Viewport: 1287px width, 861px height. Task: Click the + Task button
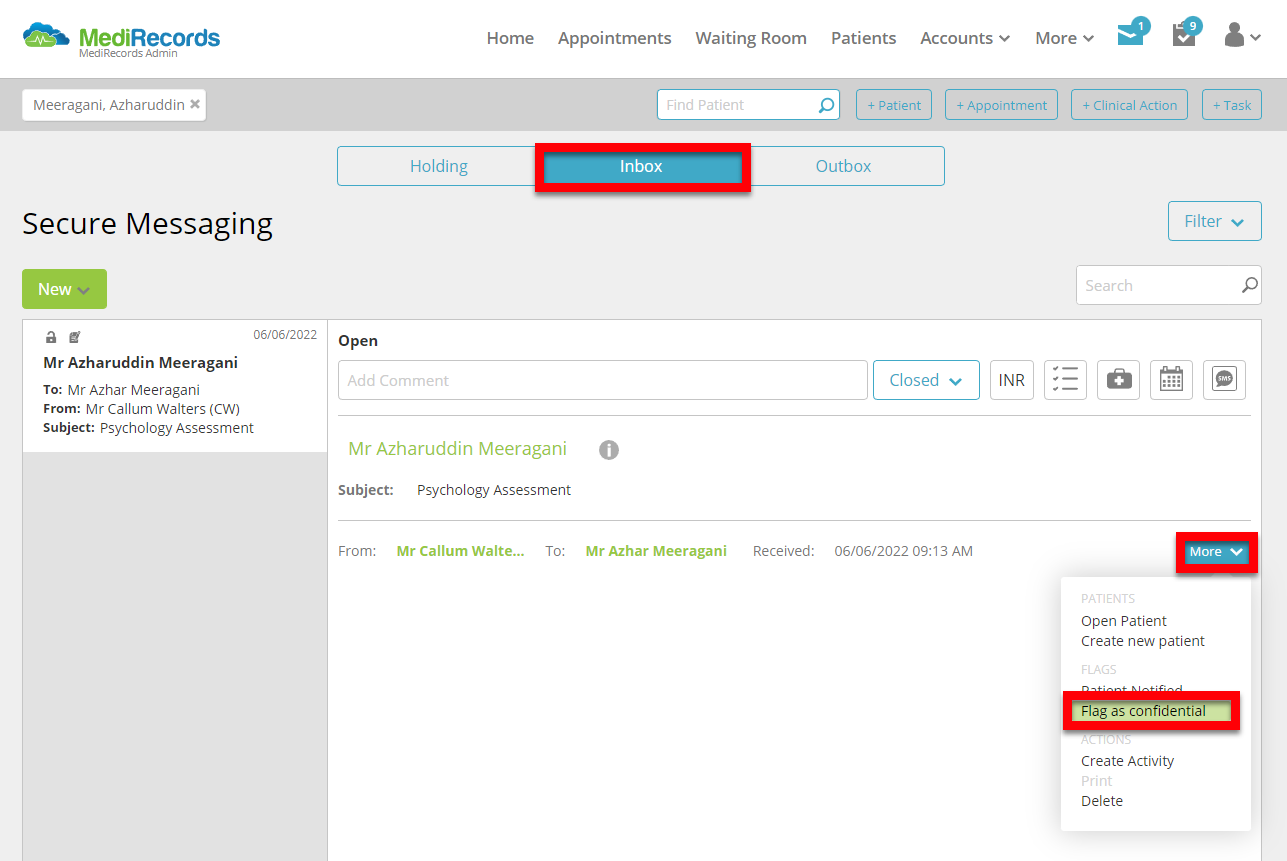1231,105
